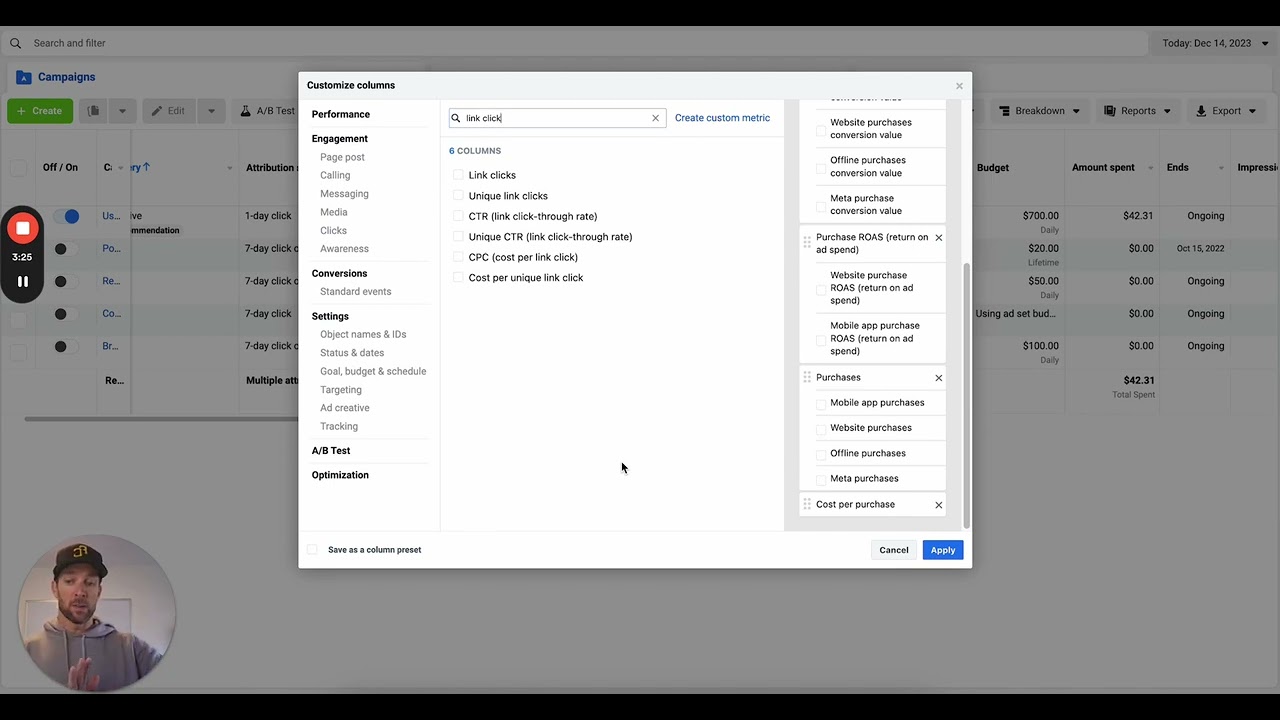Apply the column changes

tap(943, 550)
